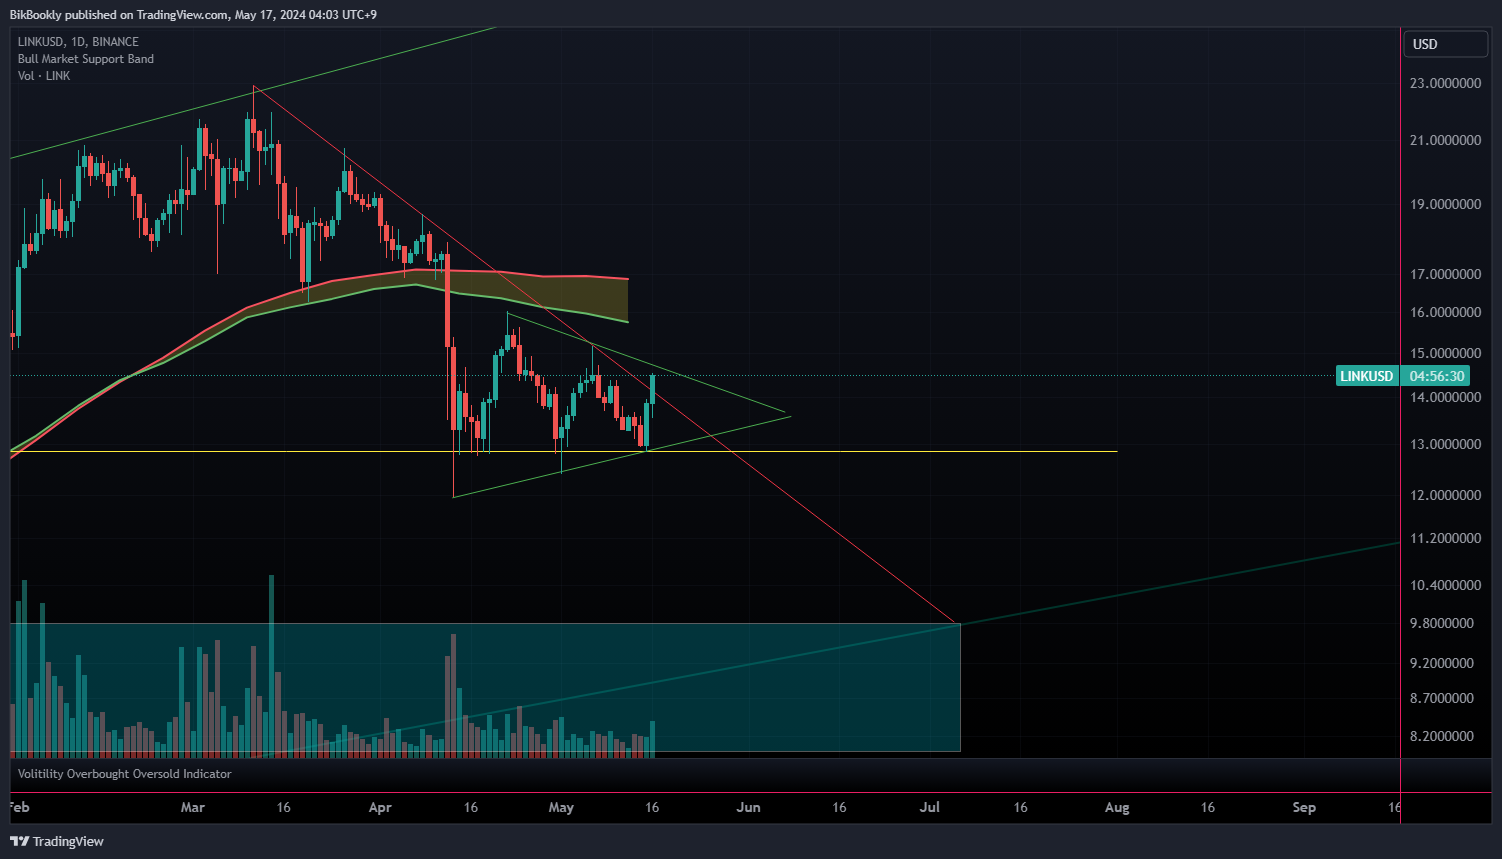Click the Sep label on time axis

click(1304, 807)
